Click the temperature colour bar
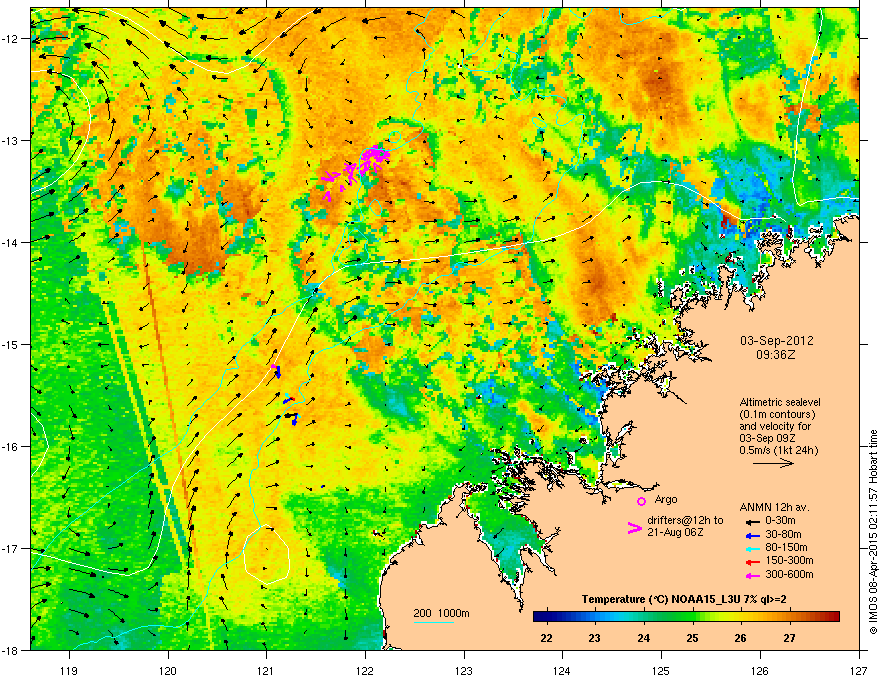Screen dimensions: 880x680 pyautogui.click(x=686, y=616)
